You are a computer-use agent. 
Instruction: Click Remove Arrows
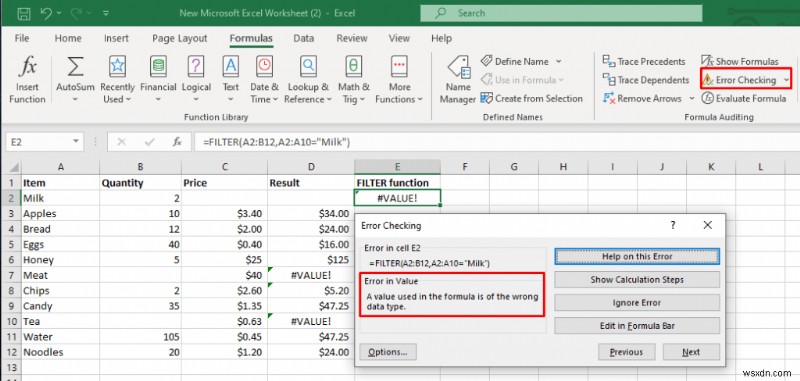point(642,98)
